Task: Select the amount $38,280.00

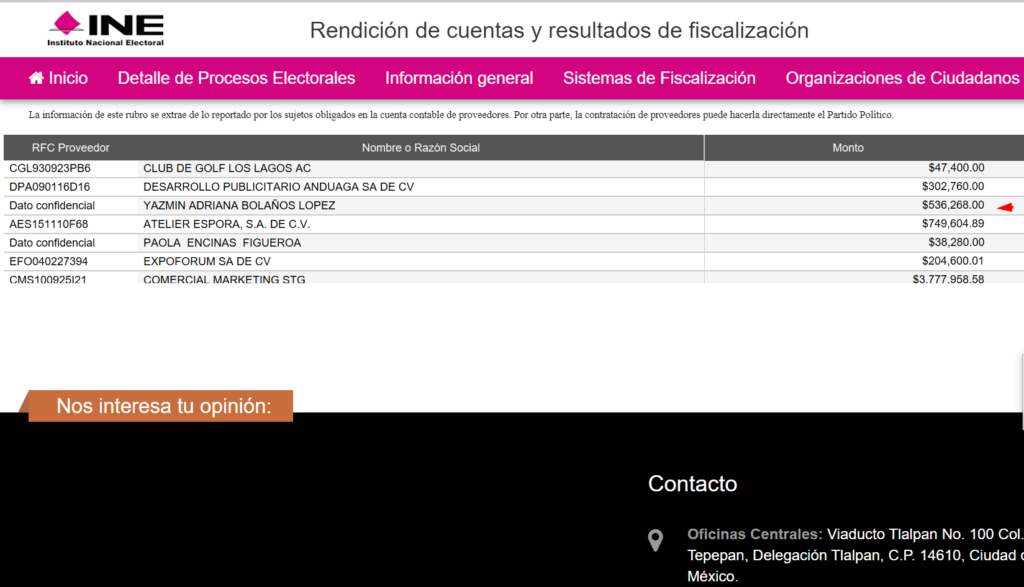Action: click(956, 242)
